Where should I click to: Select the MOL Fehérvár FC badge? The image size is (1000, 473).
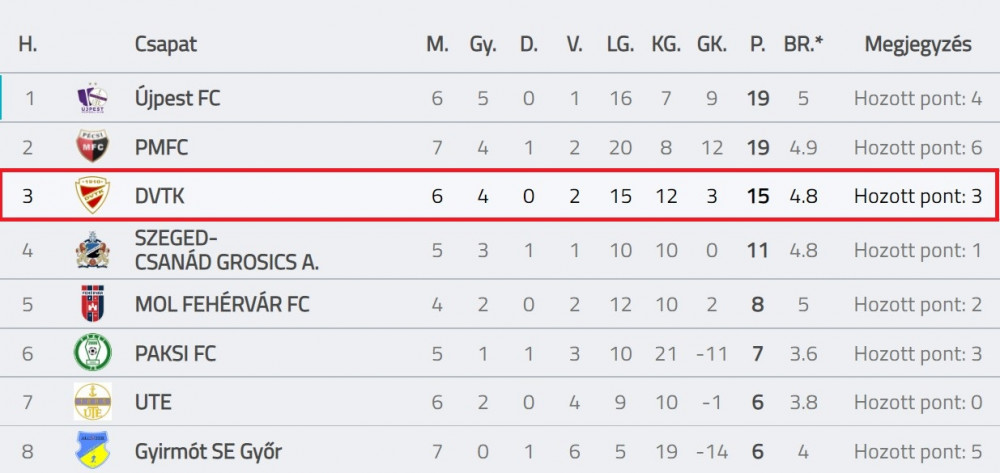[92, 303]
